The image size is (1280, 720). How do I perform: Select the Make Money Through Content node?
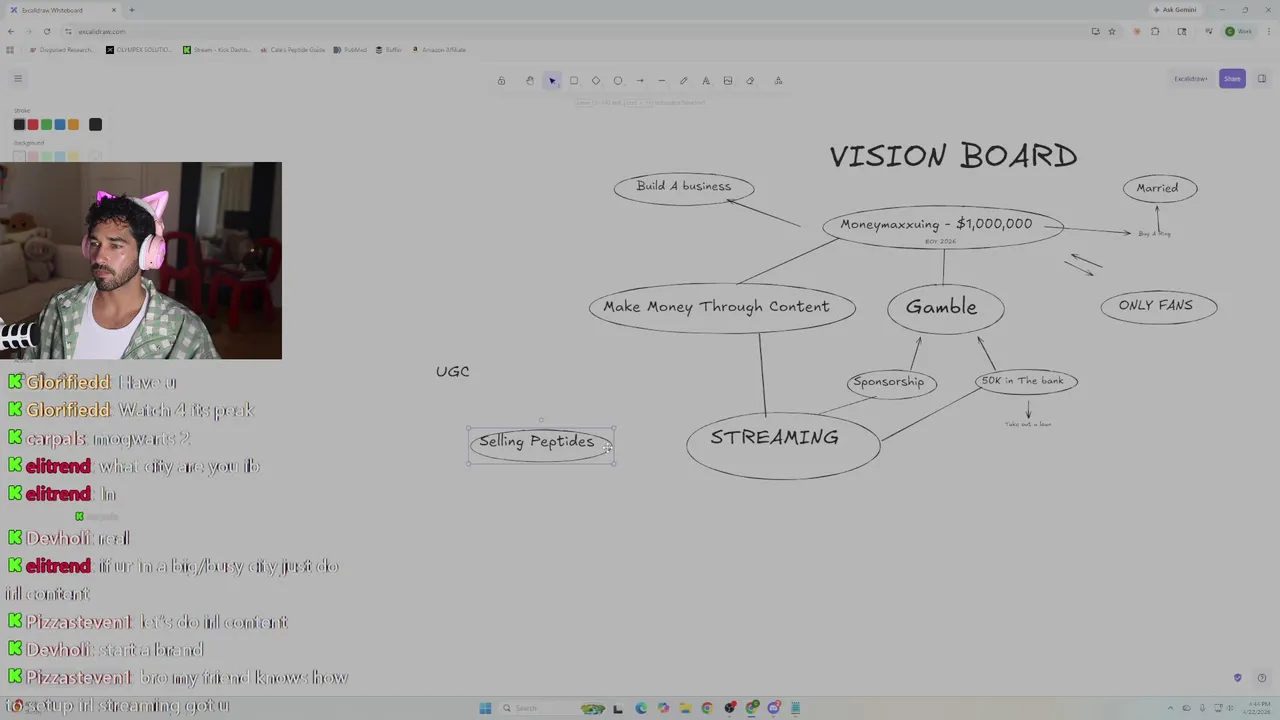coord(722,307)
